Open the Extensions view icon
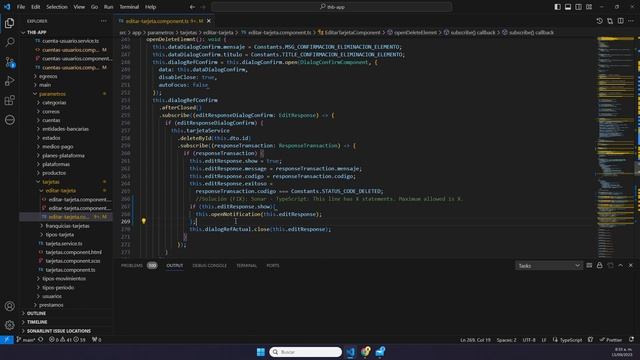640x360 pixels. (x=9, y=100)
